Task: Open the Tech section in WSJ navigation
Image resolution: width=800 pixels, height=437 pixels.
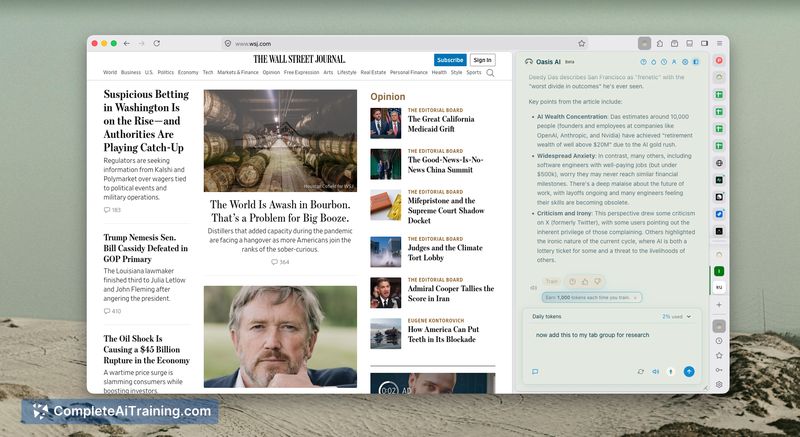Action: 208,72
